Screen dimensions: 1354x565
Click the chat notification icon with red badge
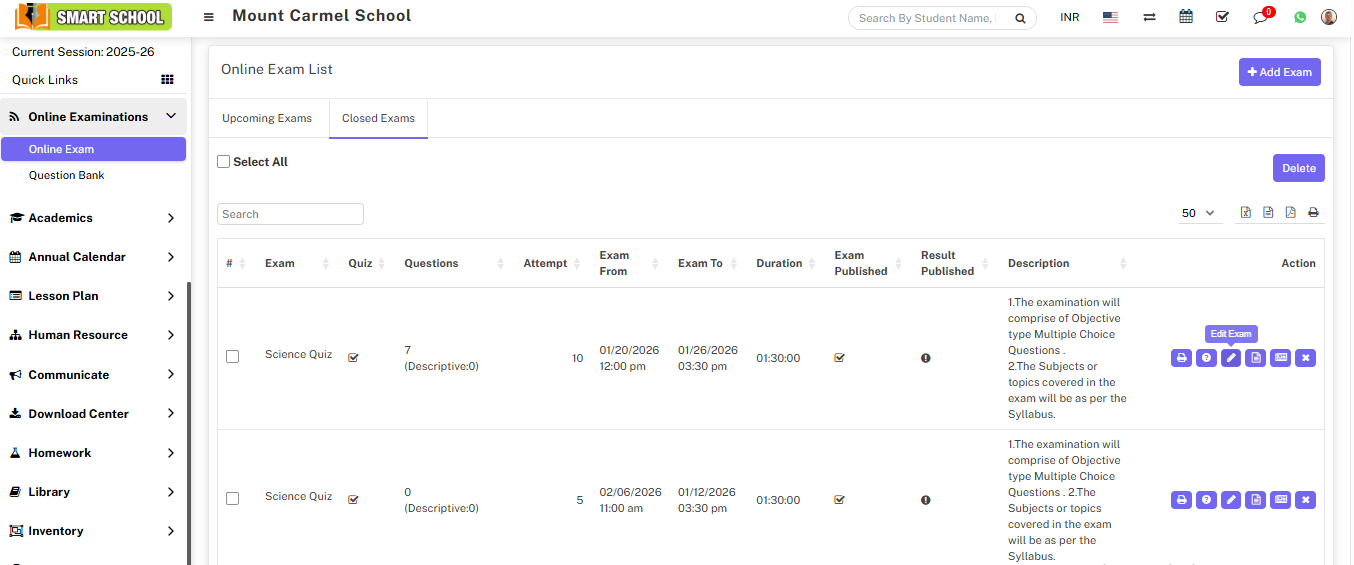tap(1260, 17)
